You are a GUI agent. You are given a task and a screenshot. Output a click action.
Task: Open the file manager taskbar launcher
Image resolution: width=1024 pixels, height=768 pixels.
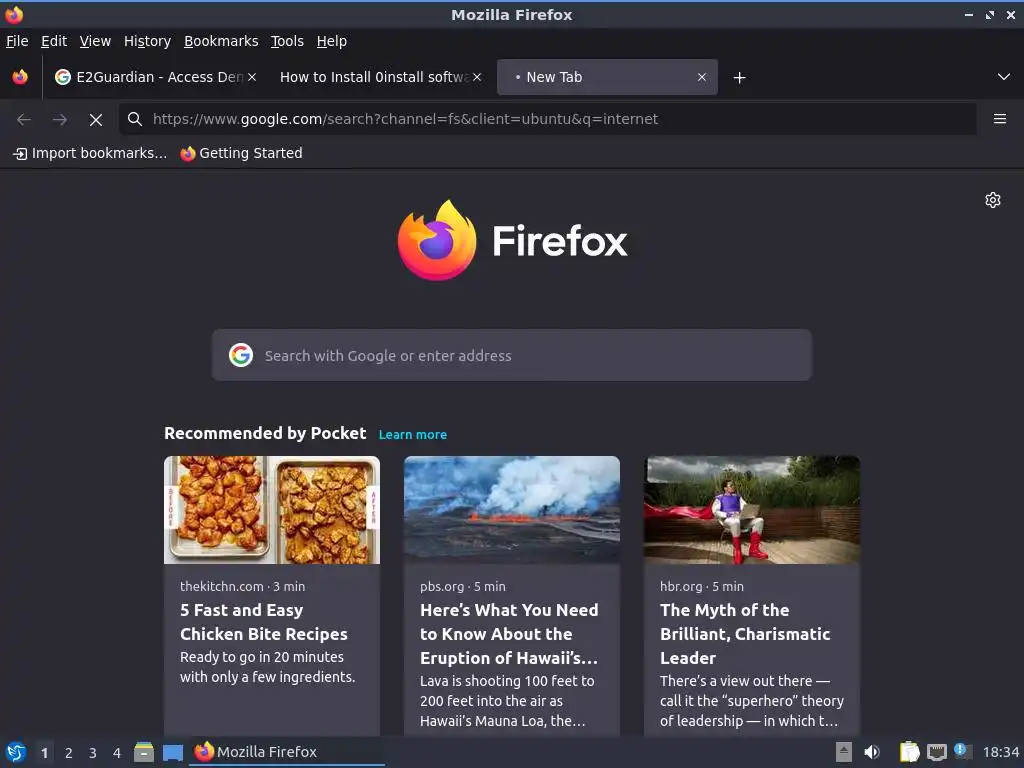[144, 752]
